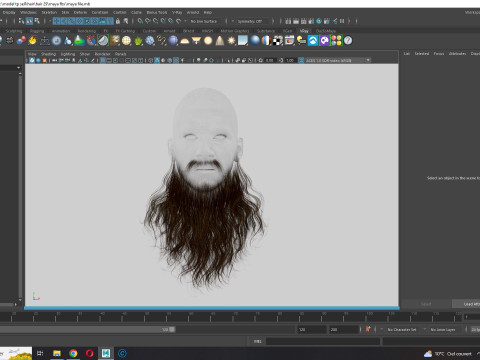Select by component type mode icon

(37, 21)
